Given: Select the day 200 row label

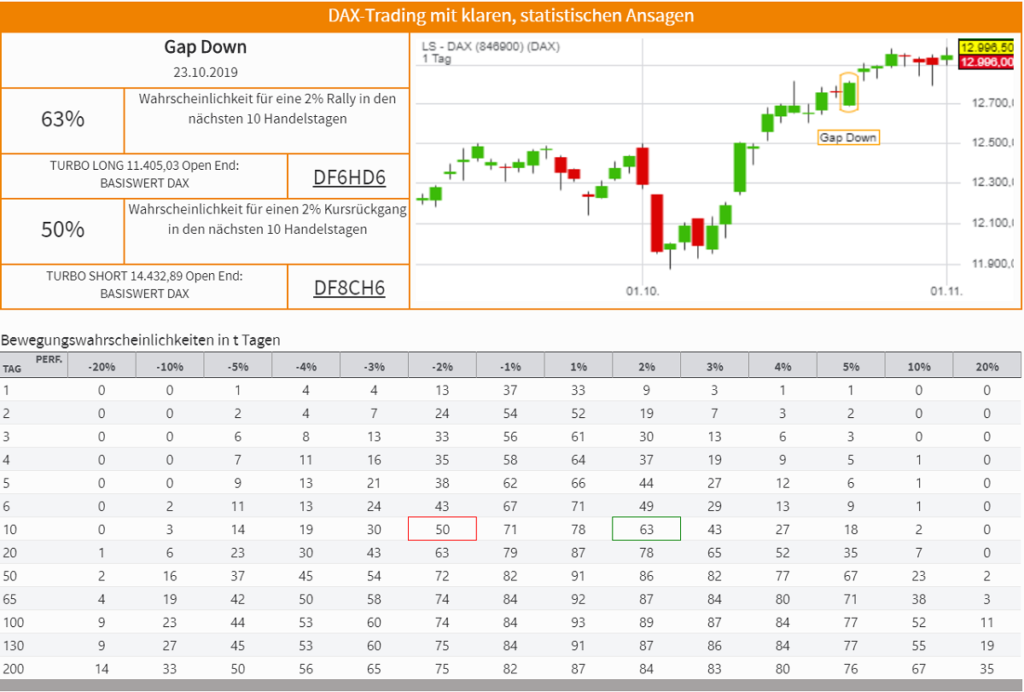Looking at the screenshot, I should click(x=13, y=668).
